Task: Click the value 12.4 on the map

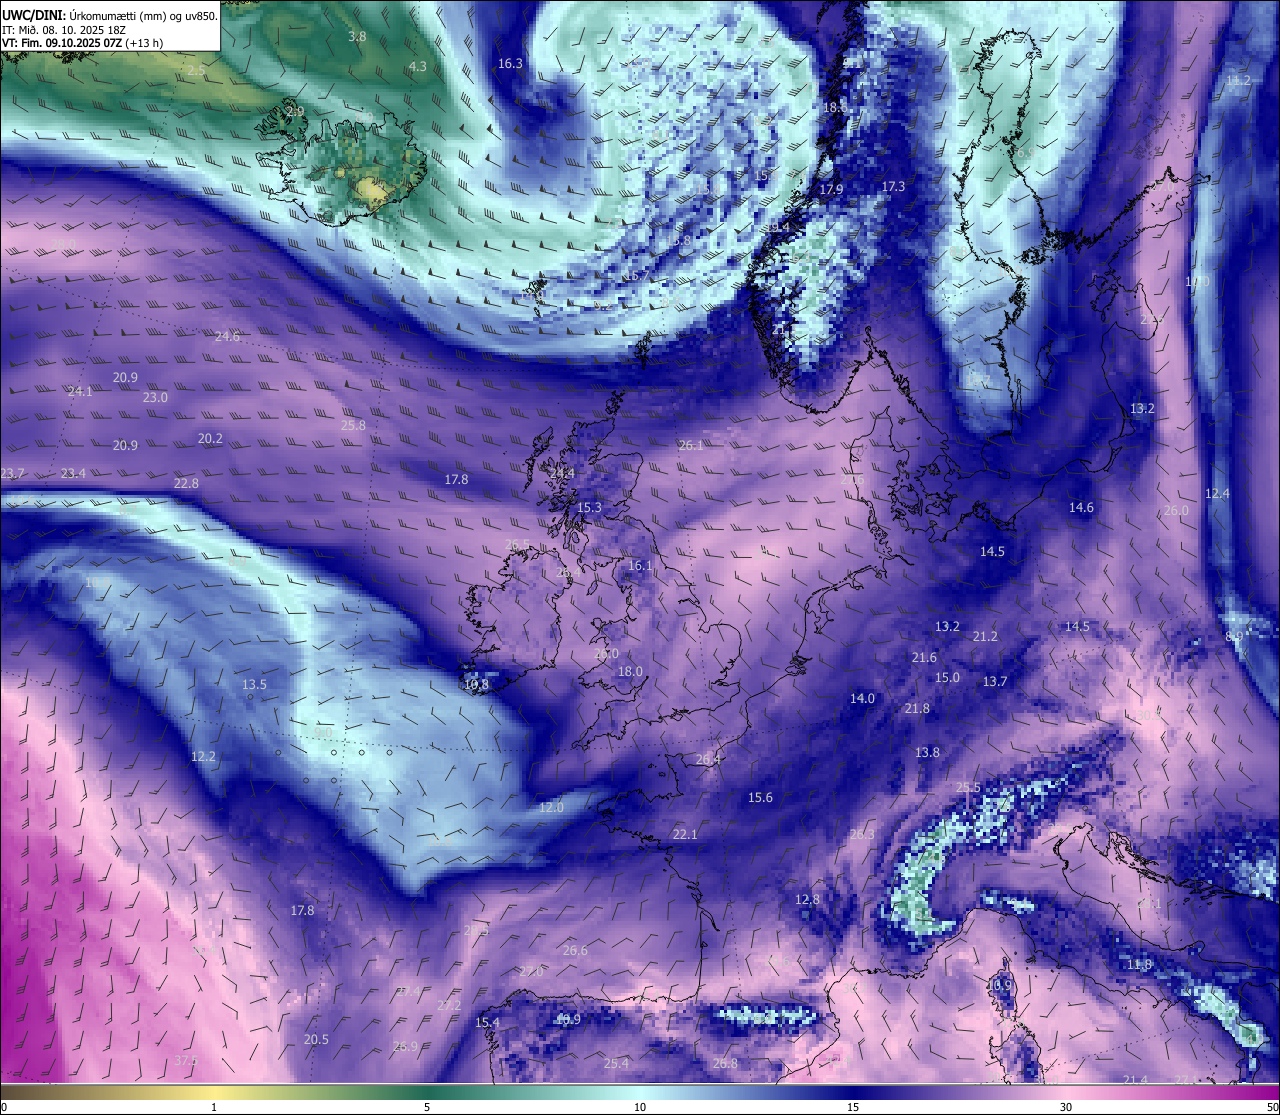Action: pyautogui.click(x=1217, y=493)
